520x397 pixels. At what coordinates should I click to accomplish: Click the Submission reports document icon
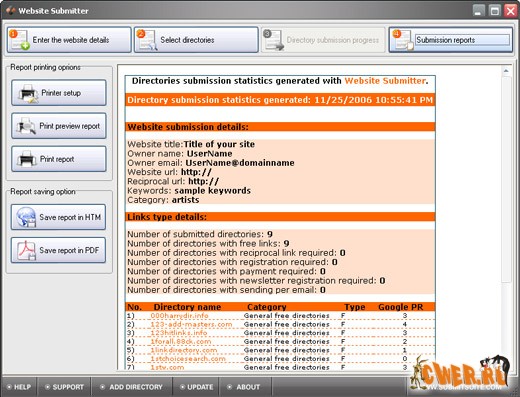tap(403, 40)
